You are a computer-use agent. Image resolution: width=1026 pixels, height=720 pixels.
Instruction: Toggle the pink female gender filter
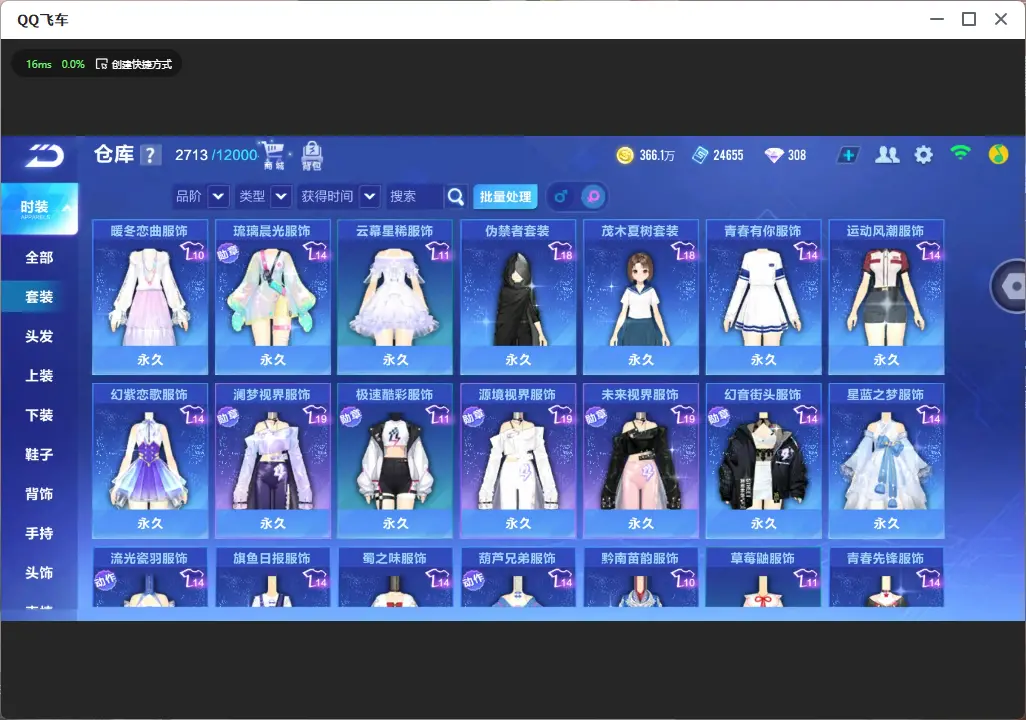593,196
